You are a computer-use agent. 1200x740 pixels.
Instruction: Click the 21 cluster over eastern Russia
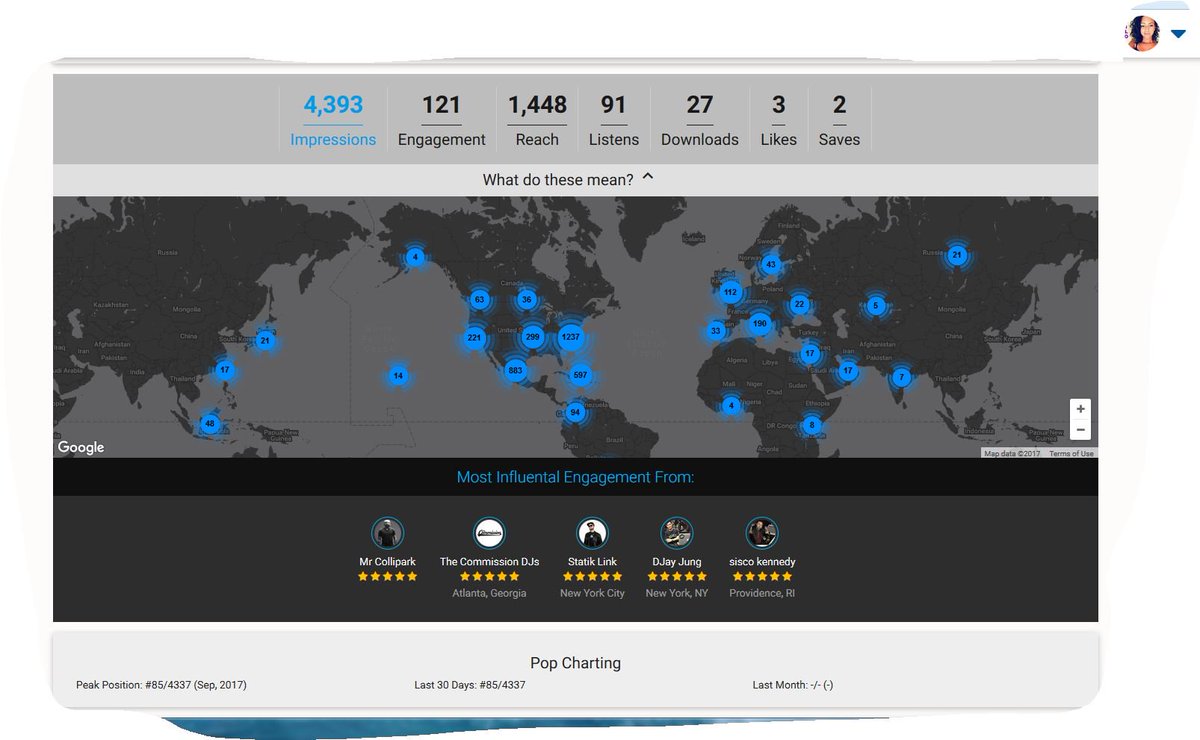pyautogui.click(x=957, y=255)
